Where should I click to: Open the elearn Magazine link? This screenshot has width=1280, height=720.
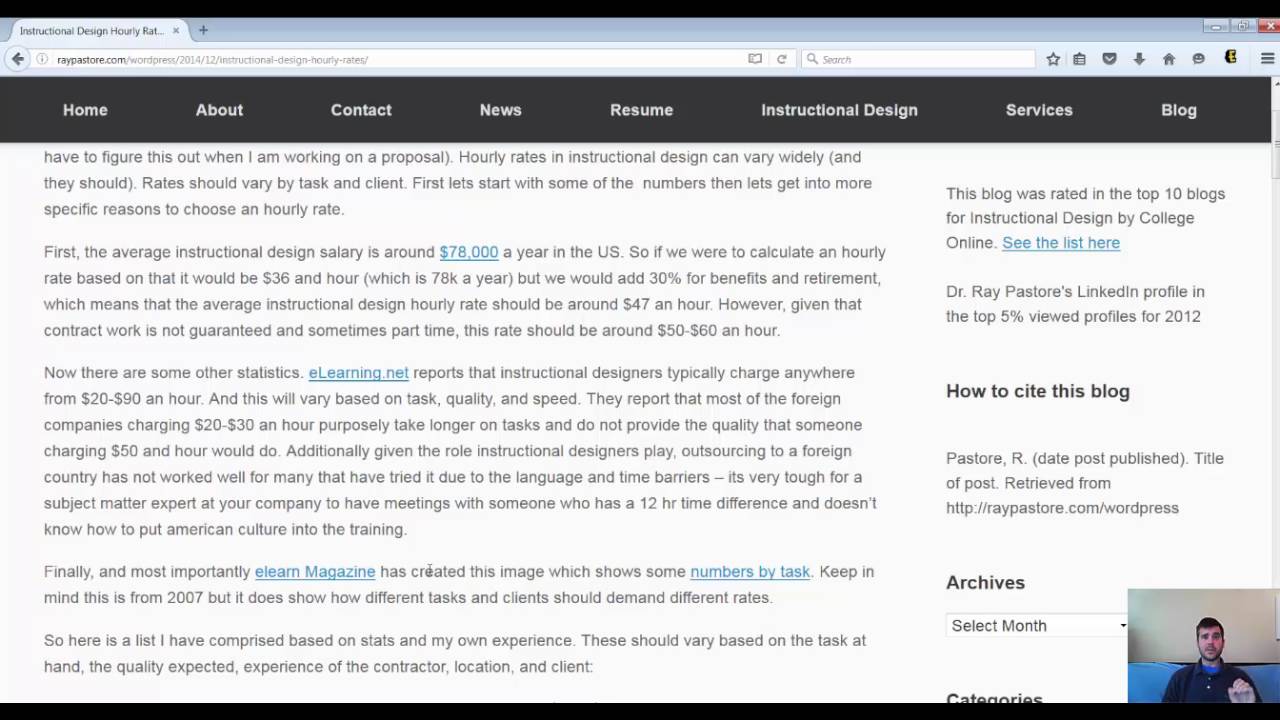coord(315,571)
